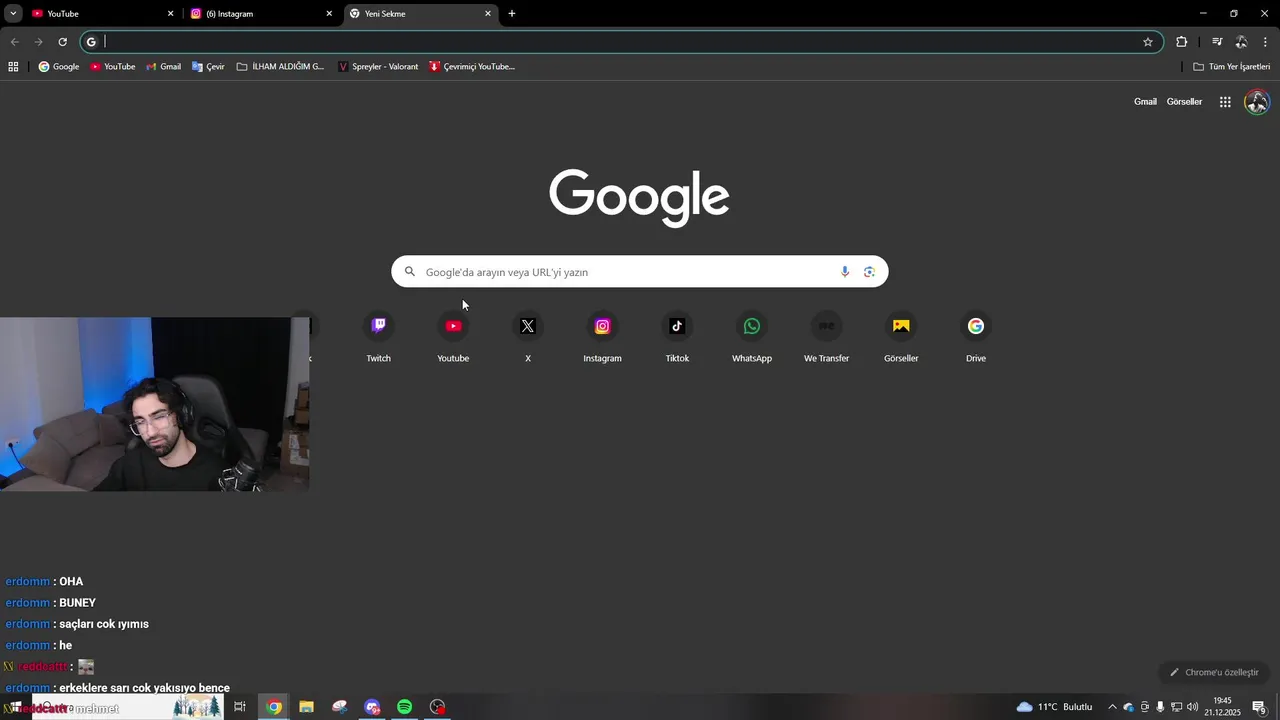Image resolution: width=1280 pixels, height=720 pixels.
Task: Open File Explorer from the taskbar
Action: click(307, 707)
